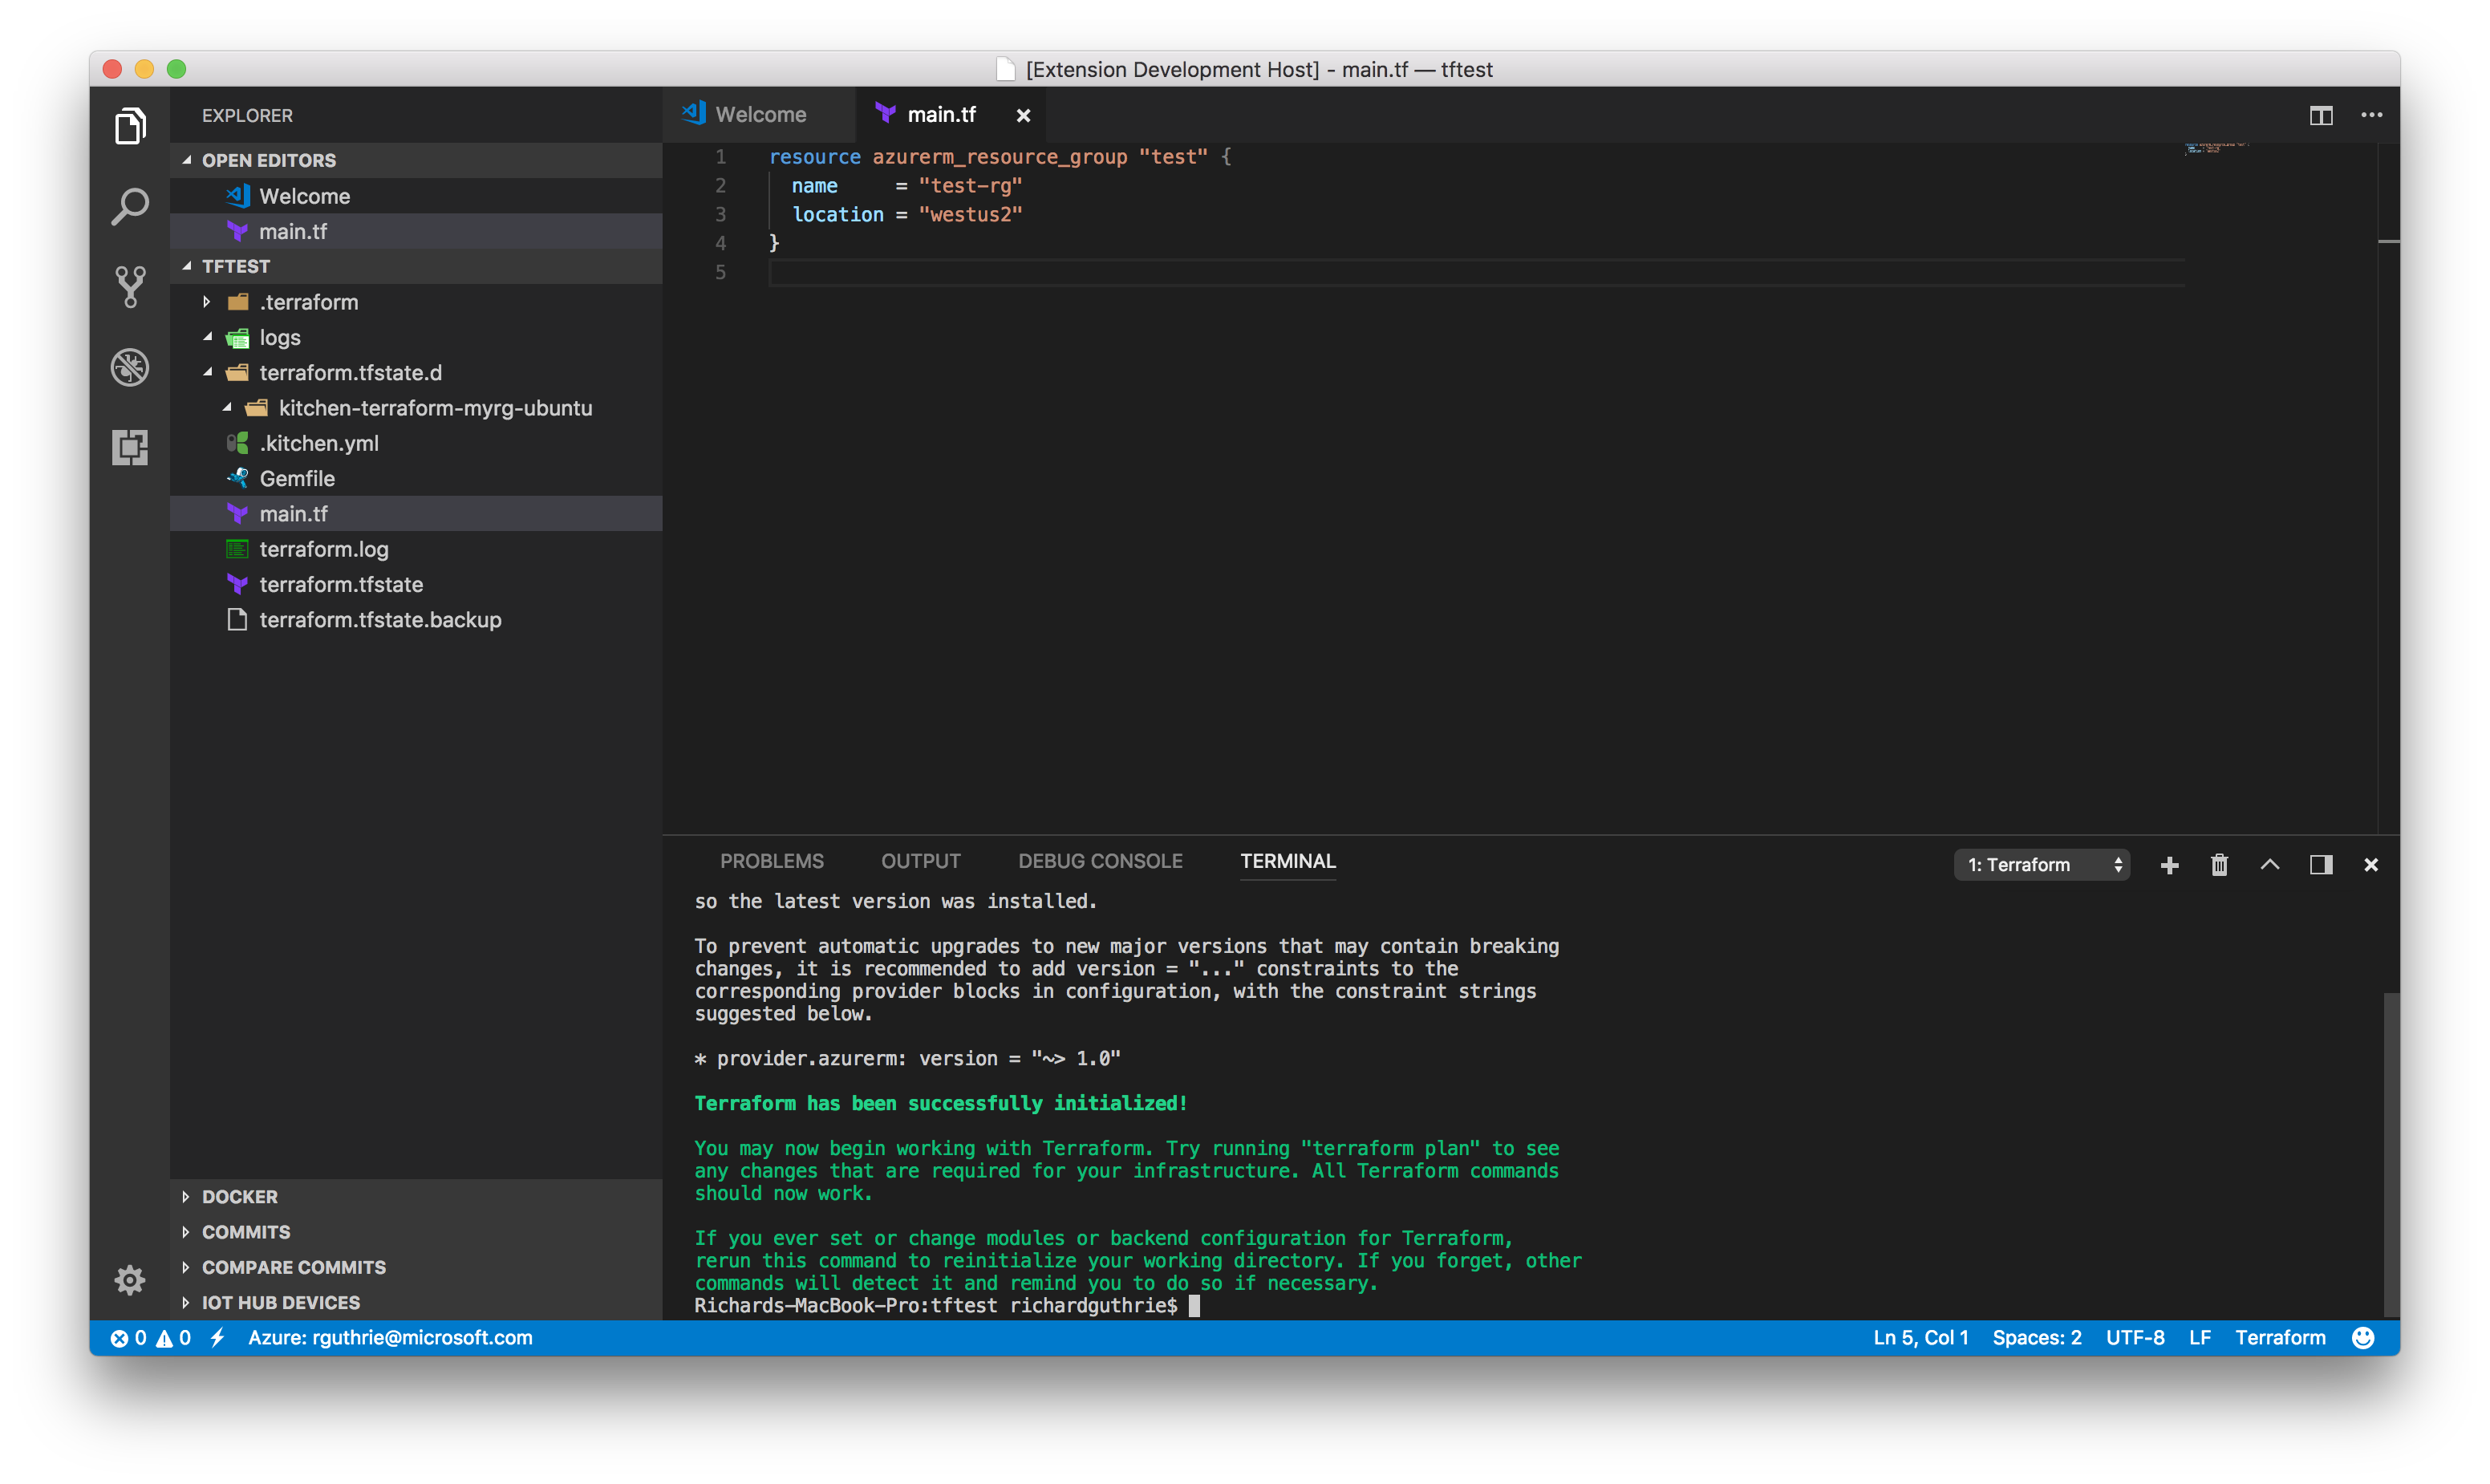Switch to the PROBLEMS panel tab

[771, 862]
